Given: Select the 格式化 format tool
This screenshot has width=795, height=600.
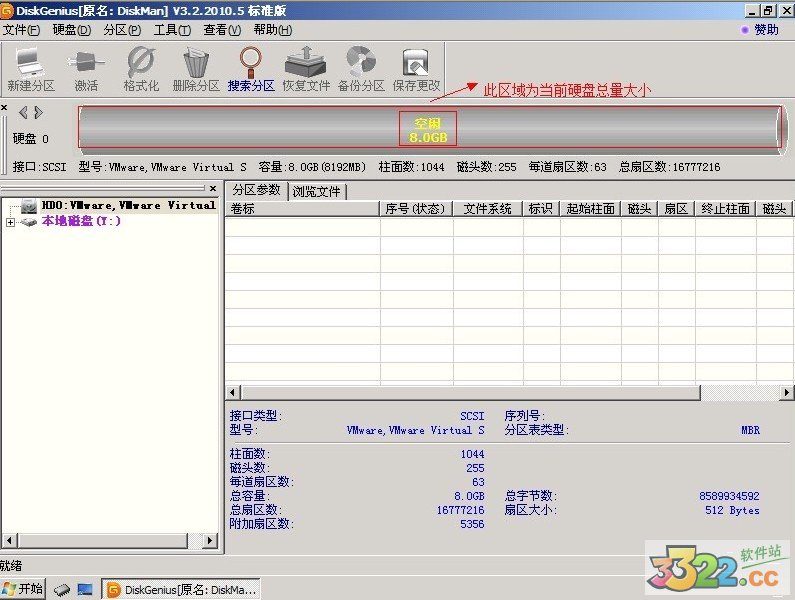Looking at the screenshot, I should coord(141,69).
